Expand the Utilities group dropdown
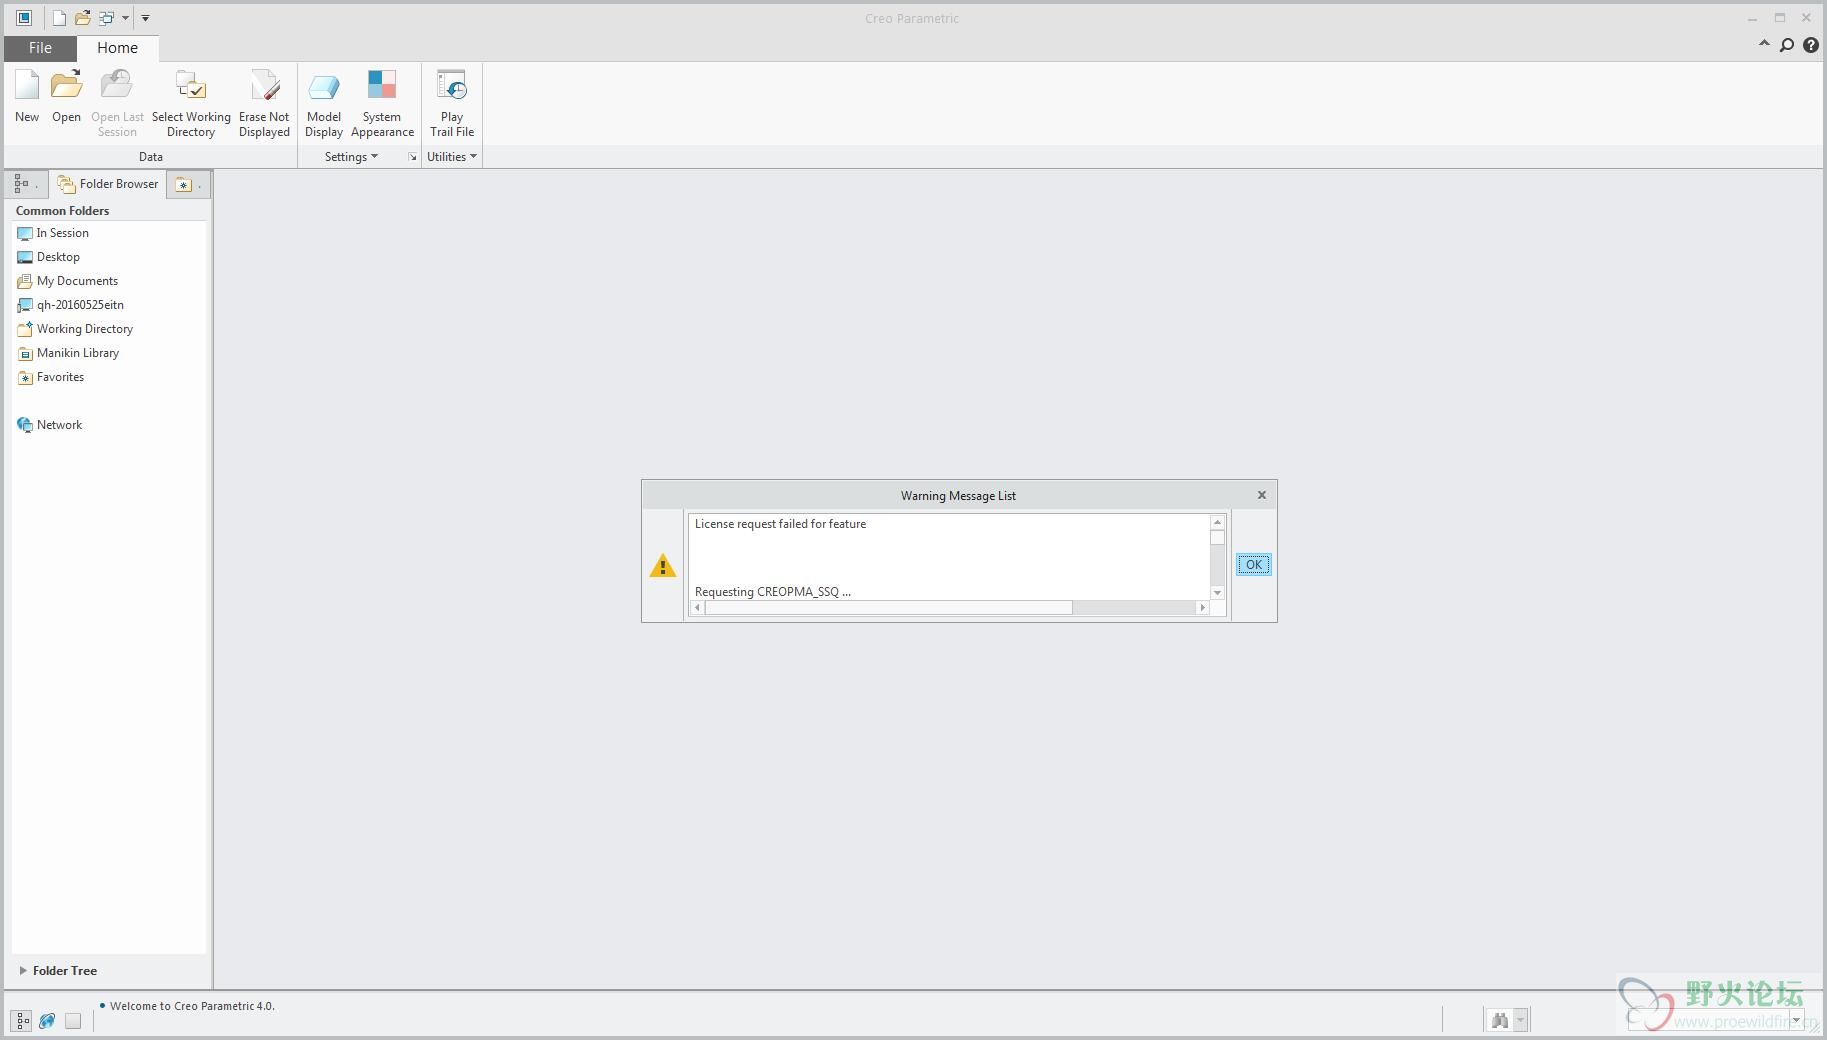This screenshot has width=1827, height=1040. 452,157
